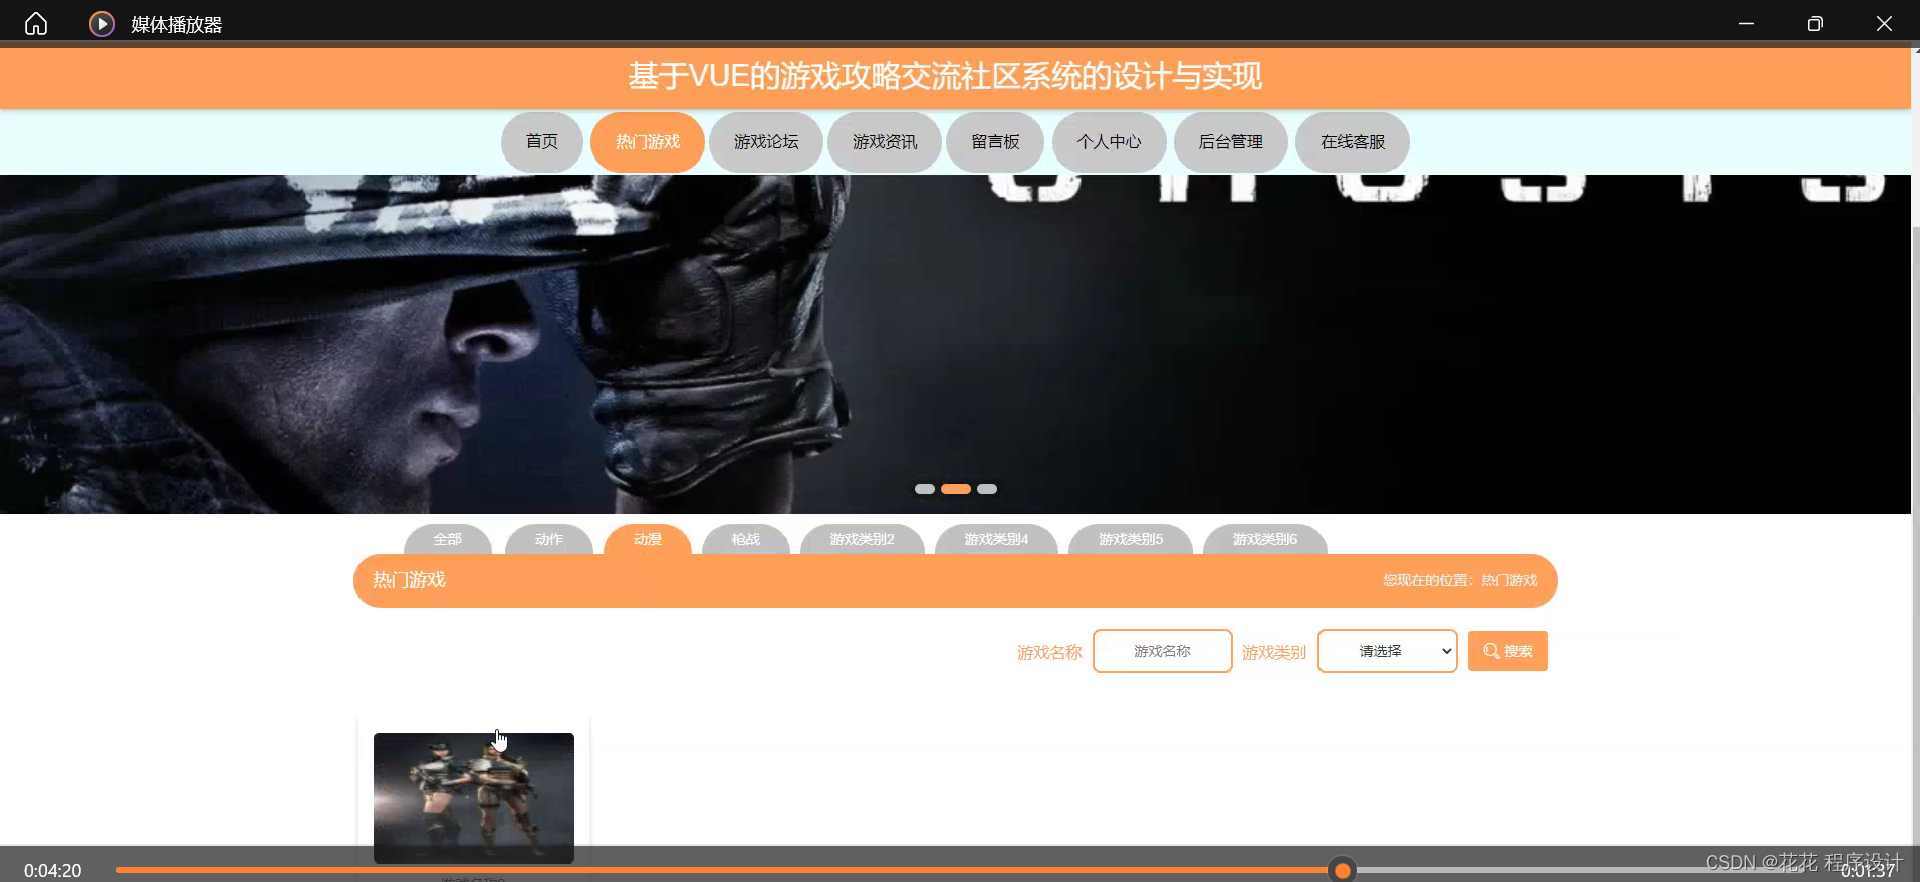Click the 热门游戏 breadcrumb location text
This screenshot has height=882, width=1920.
1509,580
